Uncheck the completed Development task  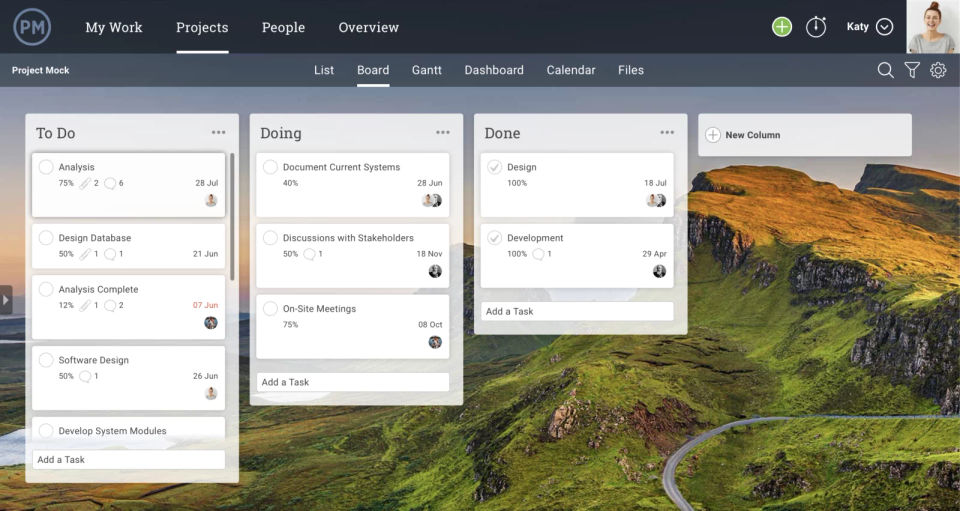point(495,237)
